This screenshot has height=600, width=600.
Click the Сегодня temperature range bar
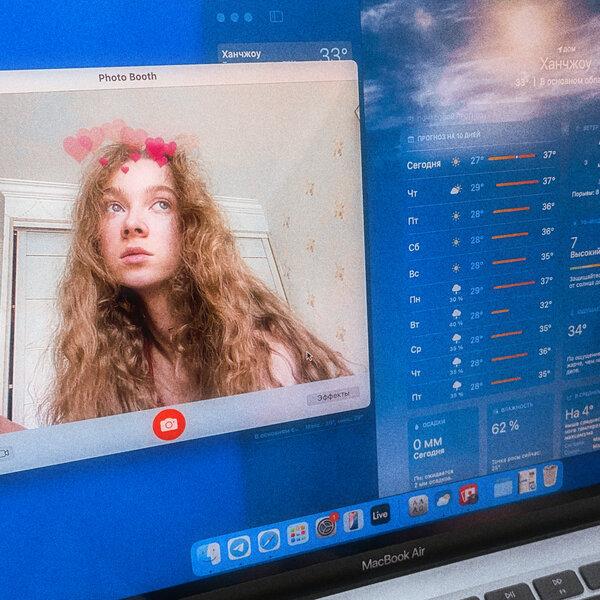(511, 157)
